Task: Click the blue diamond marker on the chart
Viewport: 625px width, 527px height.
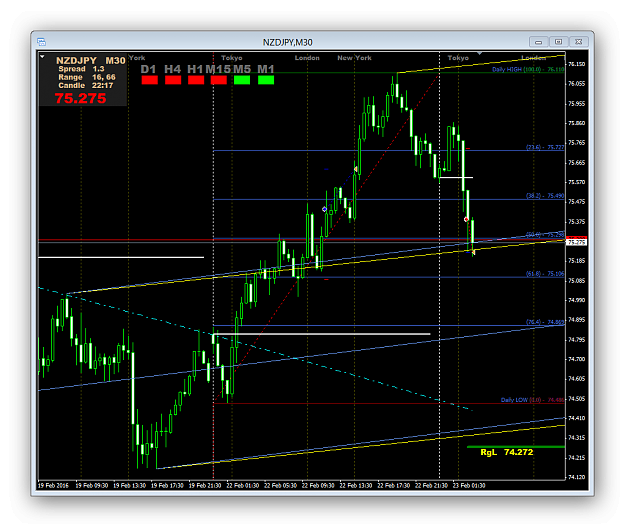Action: coord(324,209)
